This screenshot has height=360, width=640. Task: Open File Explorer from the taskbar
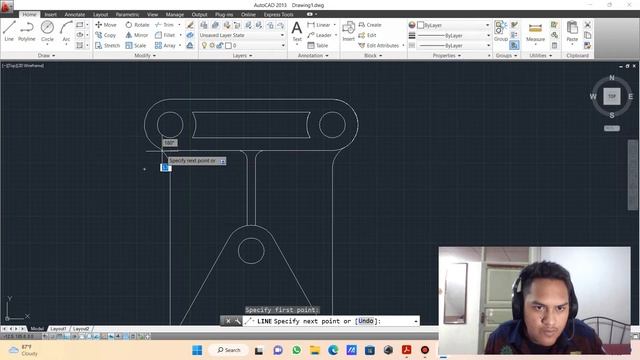coord(315,350)
